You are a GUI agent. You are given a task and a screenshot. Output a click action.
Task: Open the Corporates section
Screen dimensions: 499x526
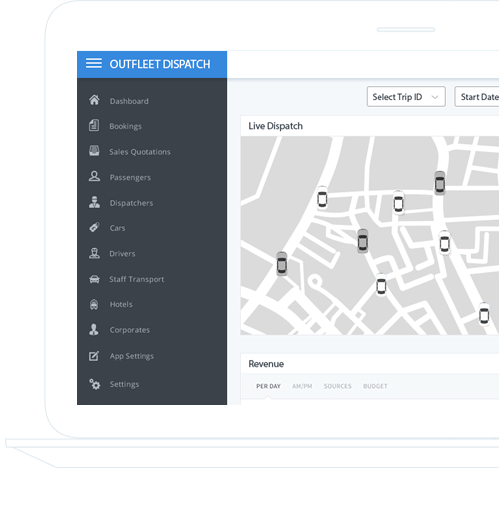click(x=129, y=330)
